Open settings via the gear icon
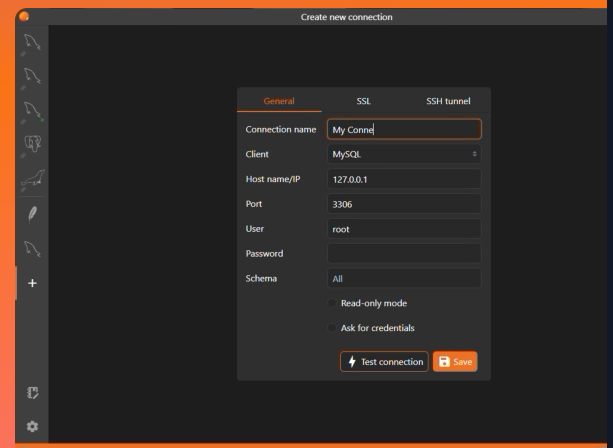Screen dimensions: 613x448 (x=32, y=426)
